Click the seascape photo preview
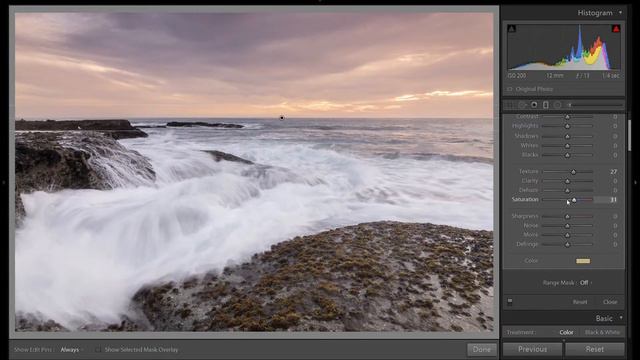640x360 pixels. point(254,171)
